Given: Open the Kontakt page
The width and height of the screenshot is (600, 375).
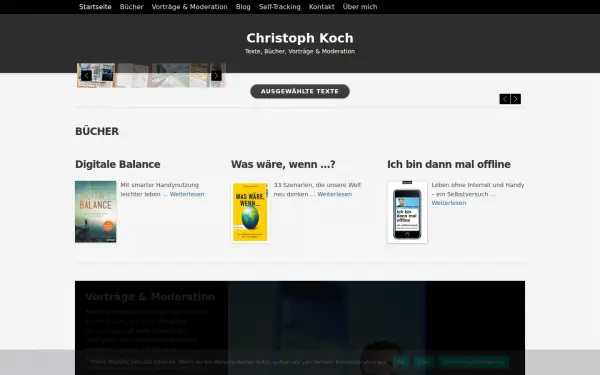Looking at the screenshot, I should pos(321,7).
